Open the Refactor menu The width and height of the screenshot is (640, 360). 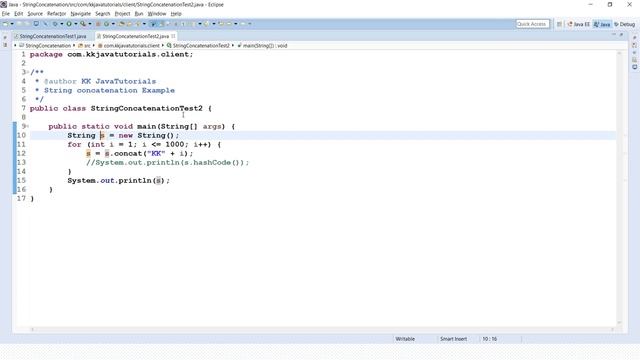56,14
